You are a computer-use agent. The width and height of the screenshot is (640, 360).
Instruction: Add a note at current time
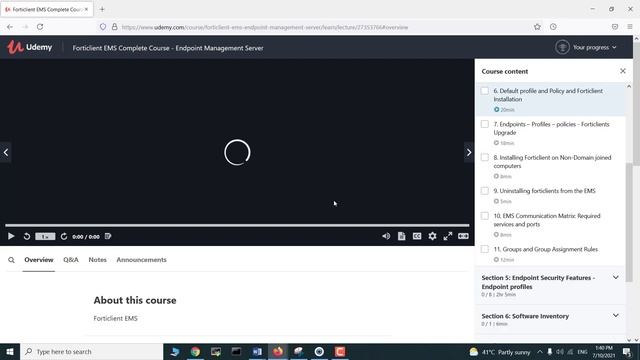(x=108, y=236)
